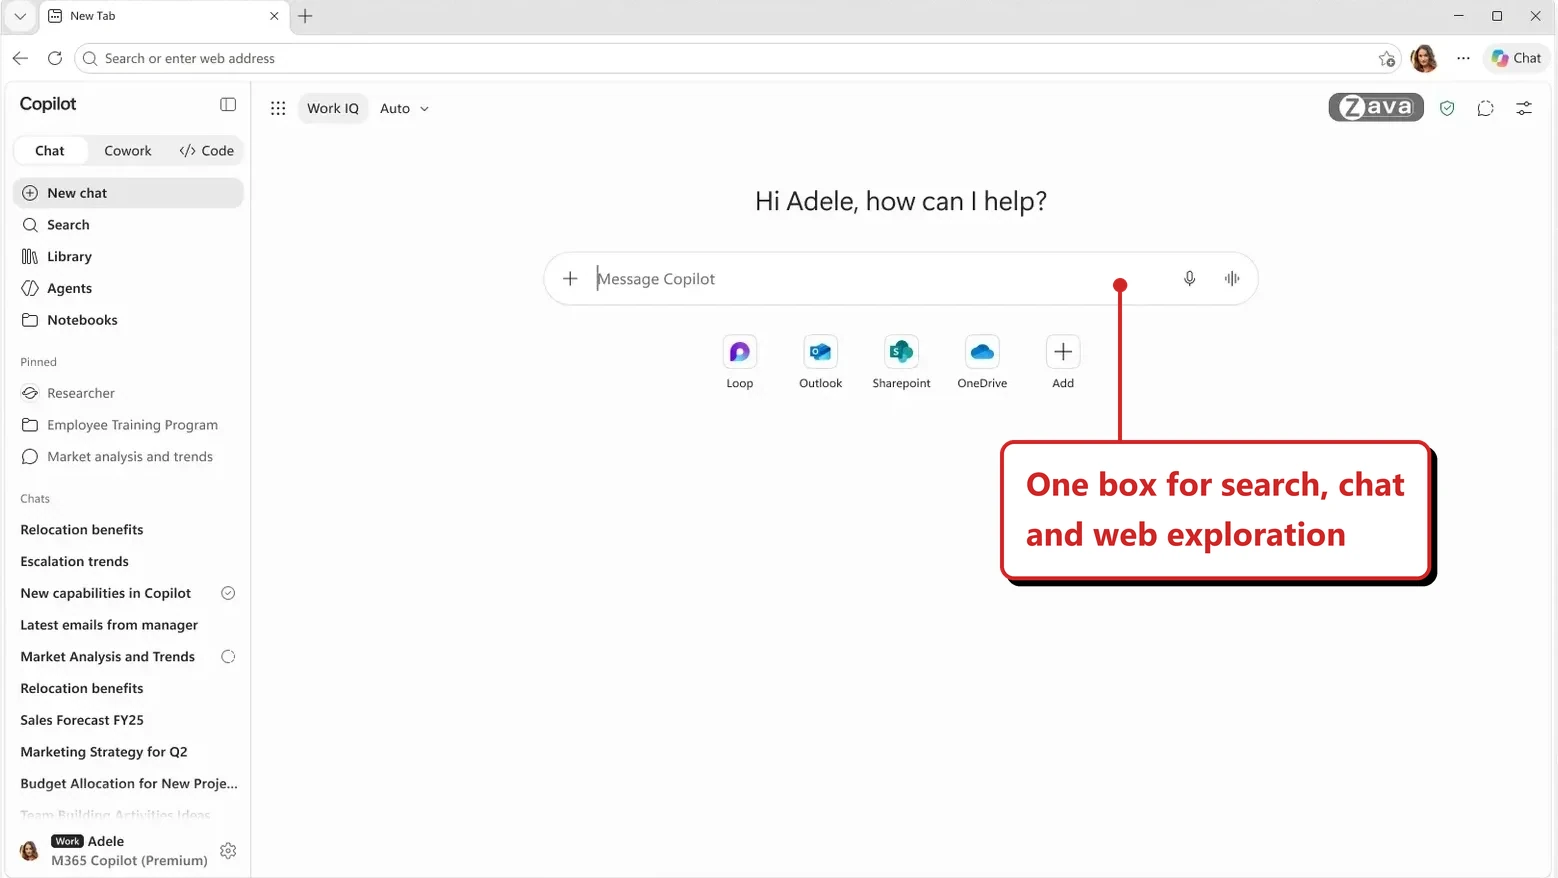The height and width of the screenshot is (878, 1558).
Task: Click the Zava organization logo
Action: pyautogui.click(x=1376, y=107)
